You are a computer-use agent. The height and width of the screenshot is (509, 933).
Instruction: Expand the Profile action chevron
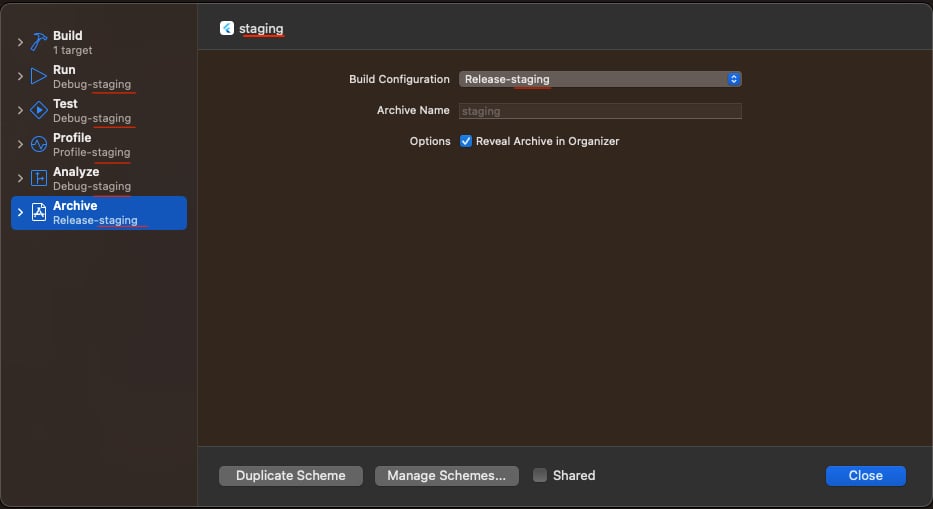pyautogui.click(x=20, y=144)
